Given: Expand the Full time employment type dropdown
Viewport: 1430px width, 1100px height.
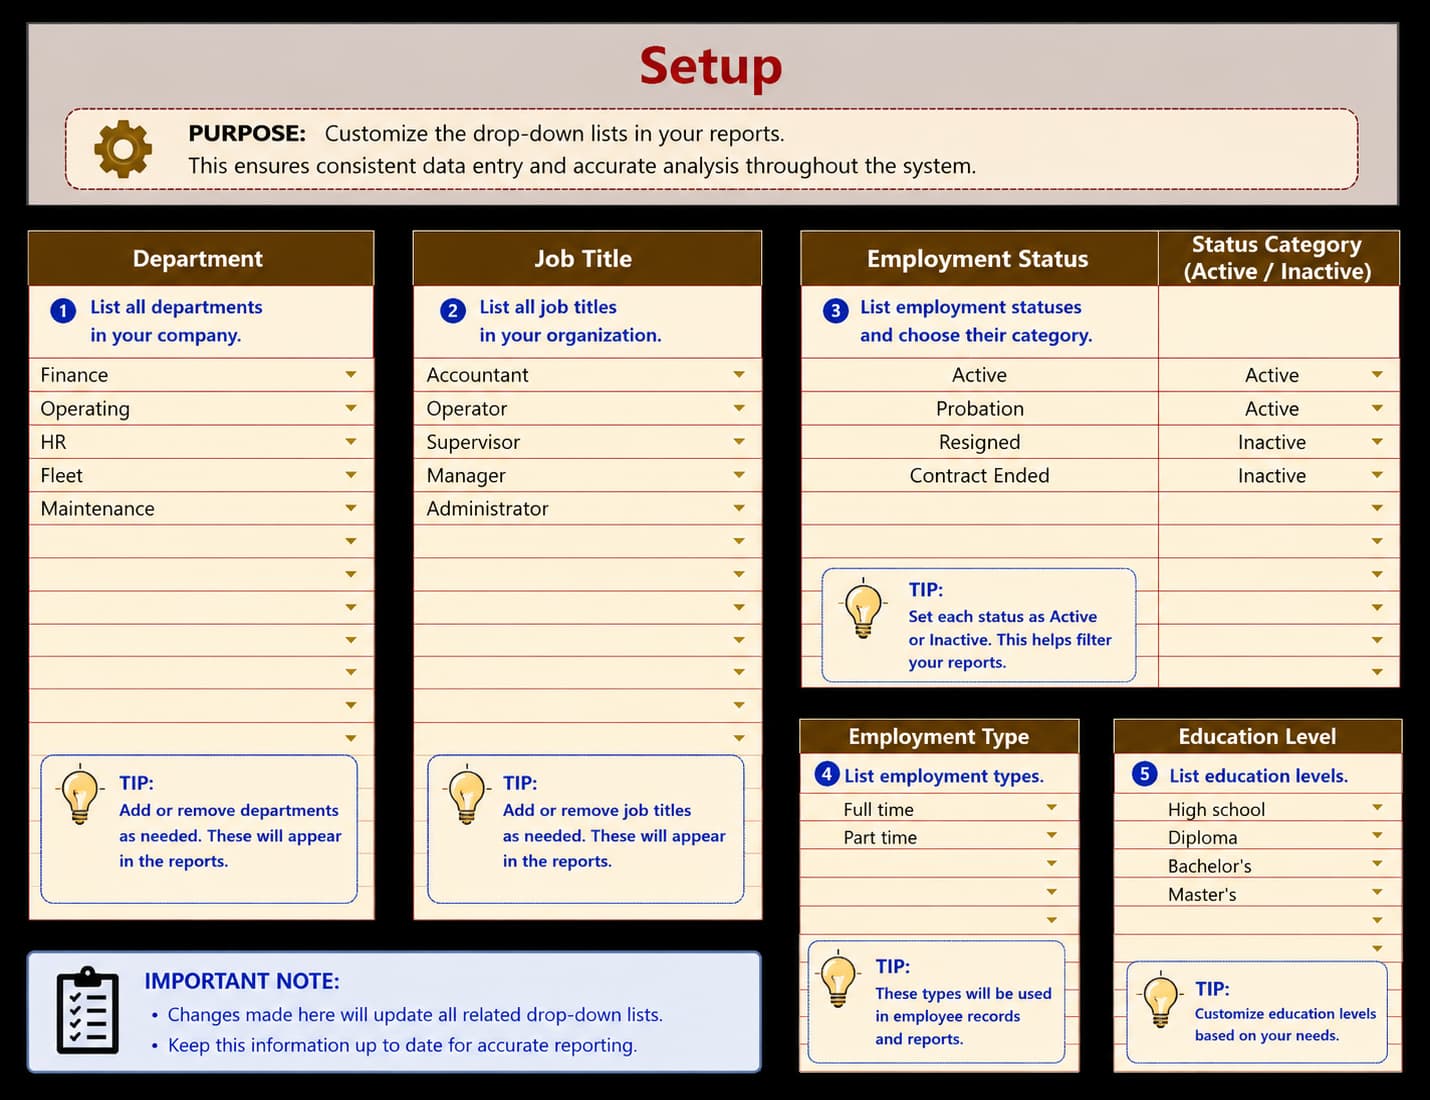Looking at the screenshot, I should point(1052,807).
